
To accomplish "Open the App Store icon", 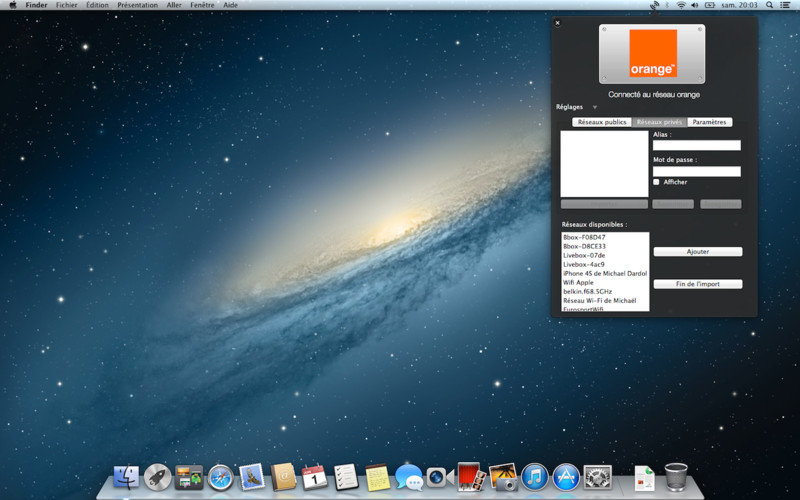I will [x=566, y=478].
